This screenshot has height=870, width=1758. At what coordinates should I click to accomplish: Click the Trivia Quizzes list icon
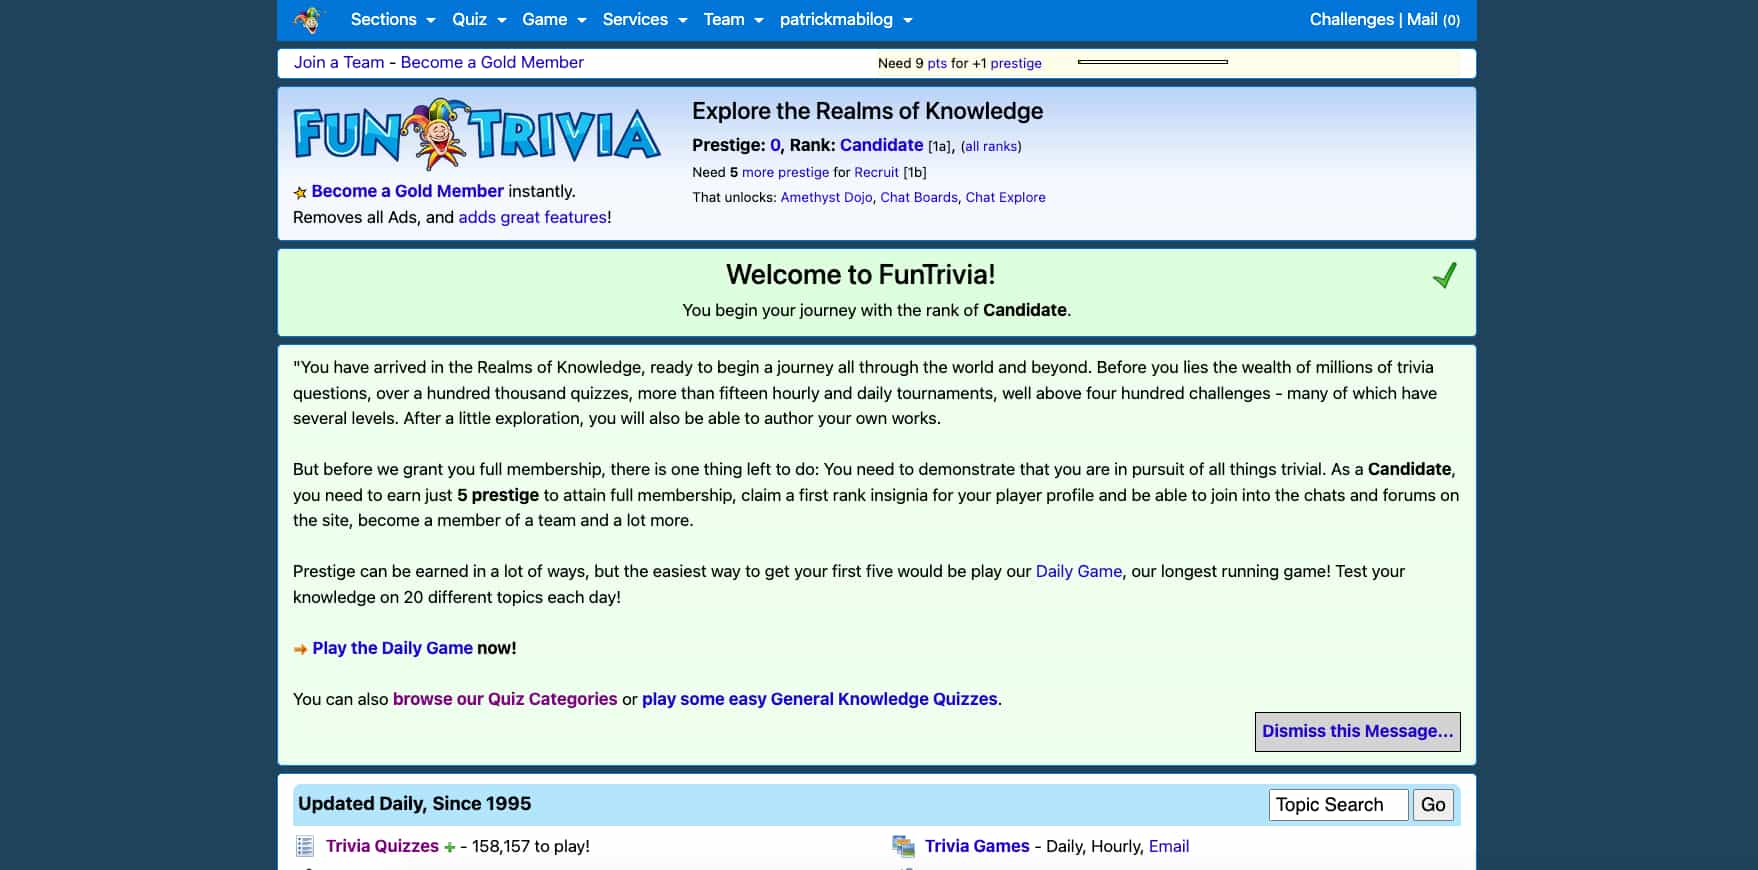click(x=305, y=847)
